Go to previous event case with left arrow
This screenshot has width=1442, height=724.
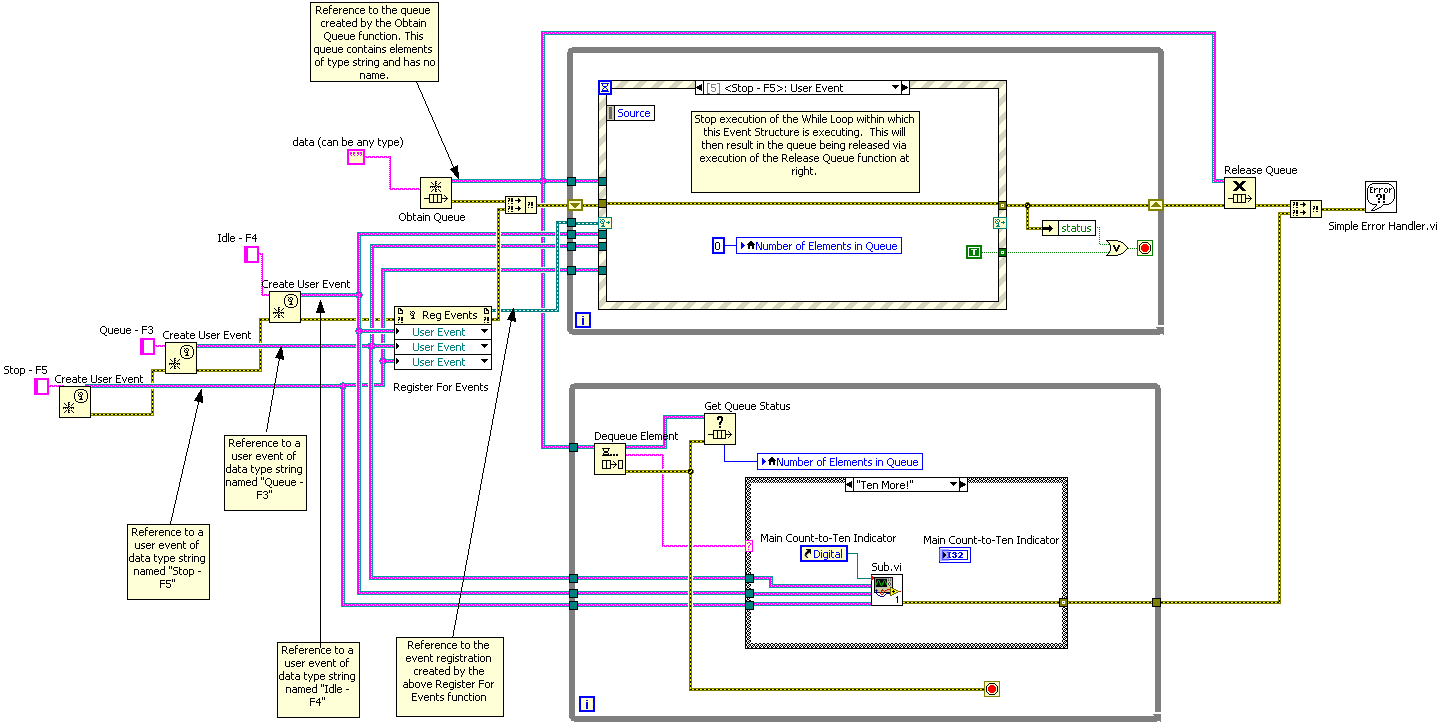pos(699,88)
